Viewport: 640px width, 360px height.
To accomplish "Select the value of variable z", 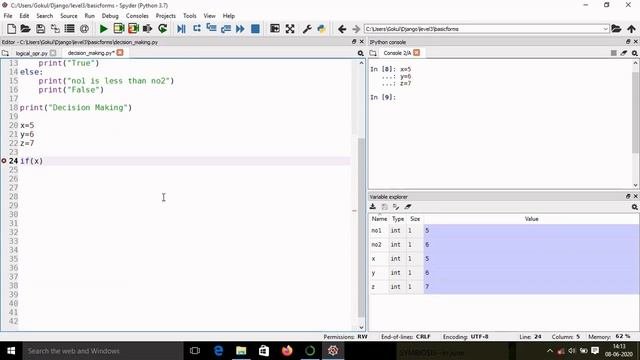I will point(531,287).
